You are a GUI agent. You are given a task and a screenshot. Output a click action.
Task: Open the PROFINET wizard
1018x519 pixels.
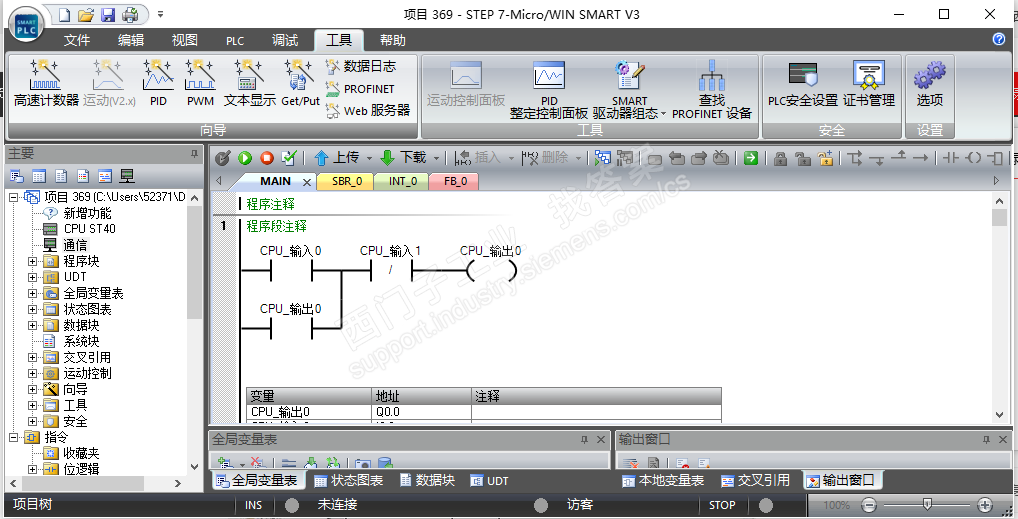[360, 89]
